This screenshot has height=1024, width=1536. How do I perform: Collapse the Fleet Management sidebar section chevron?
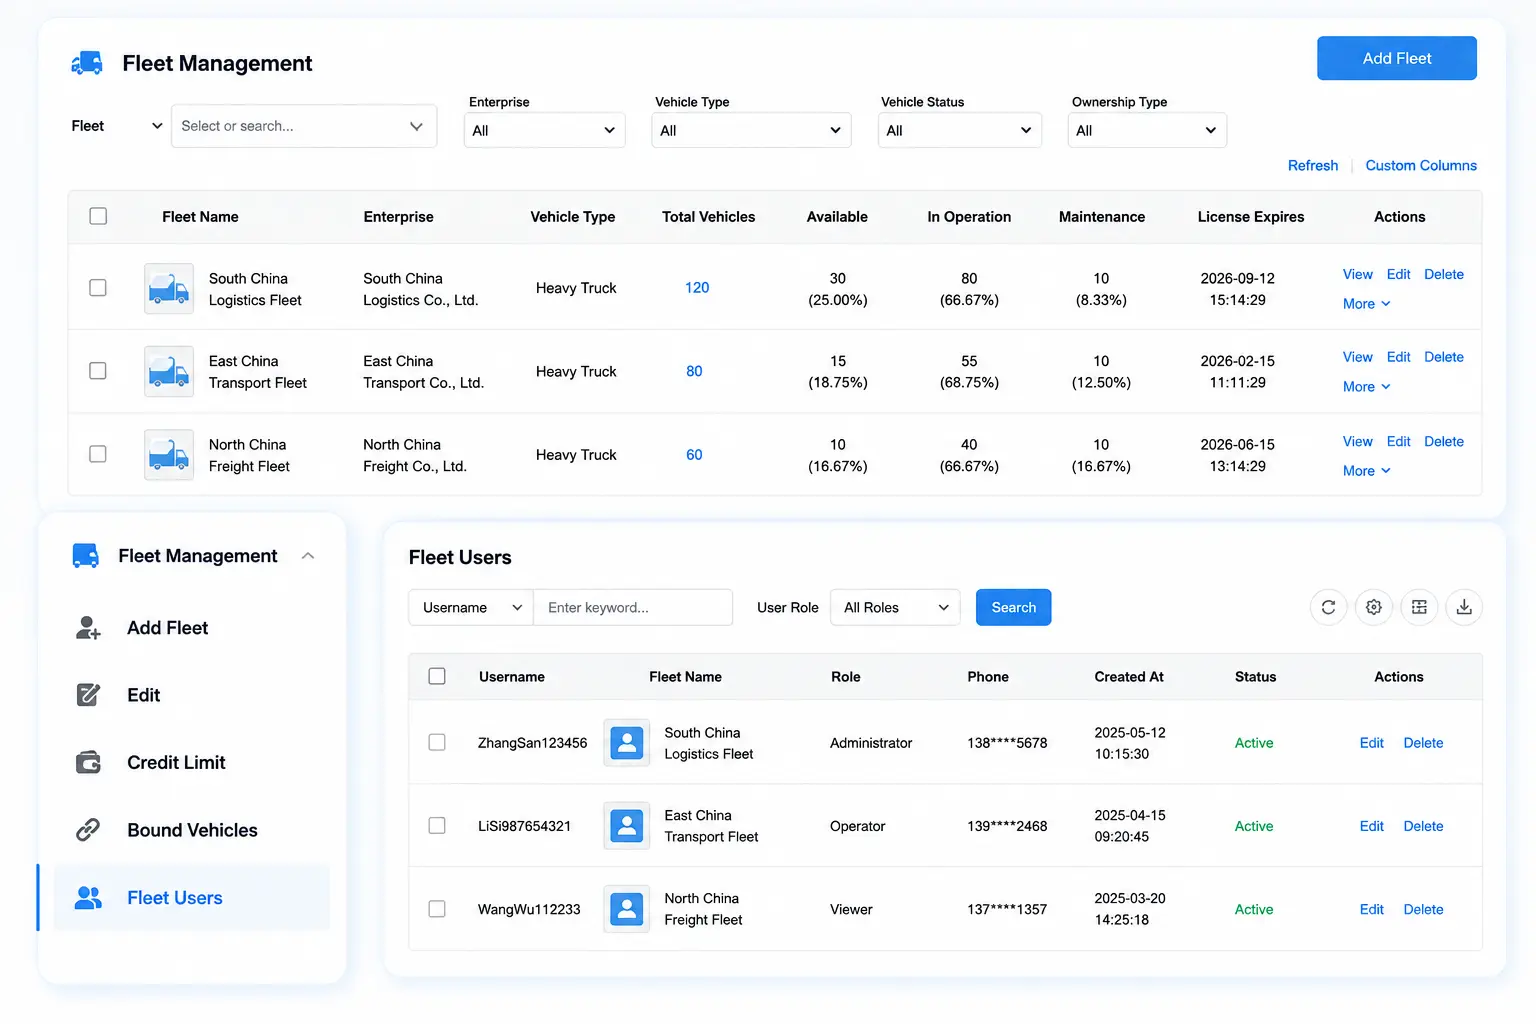pos(308,556)
